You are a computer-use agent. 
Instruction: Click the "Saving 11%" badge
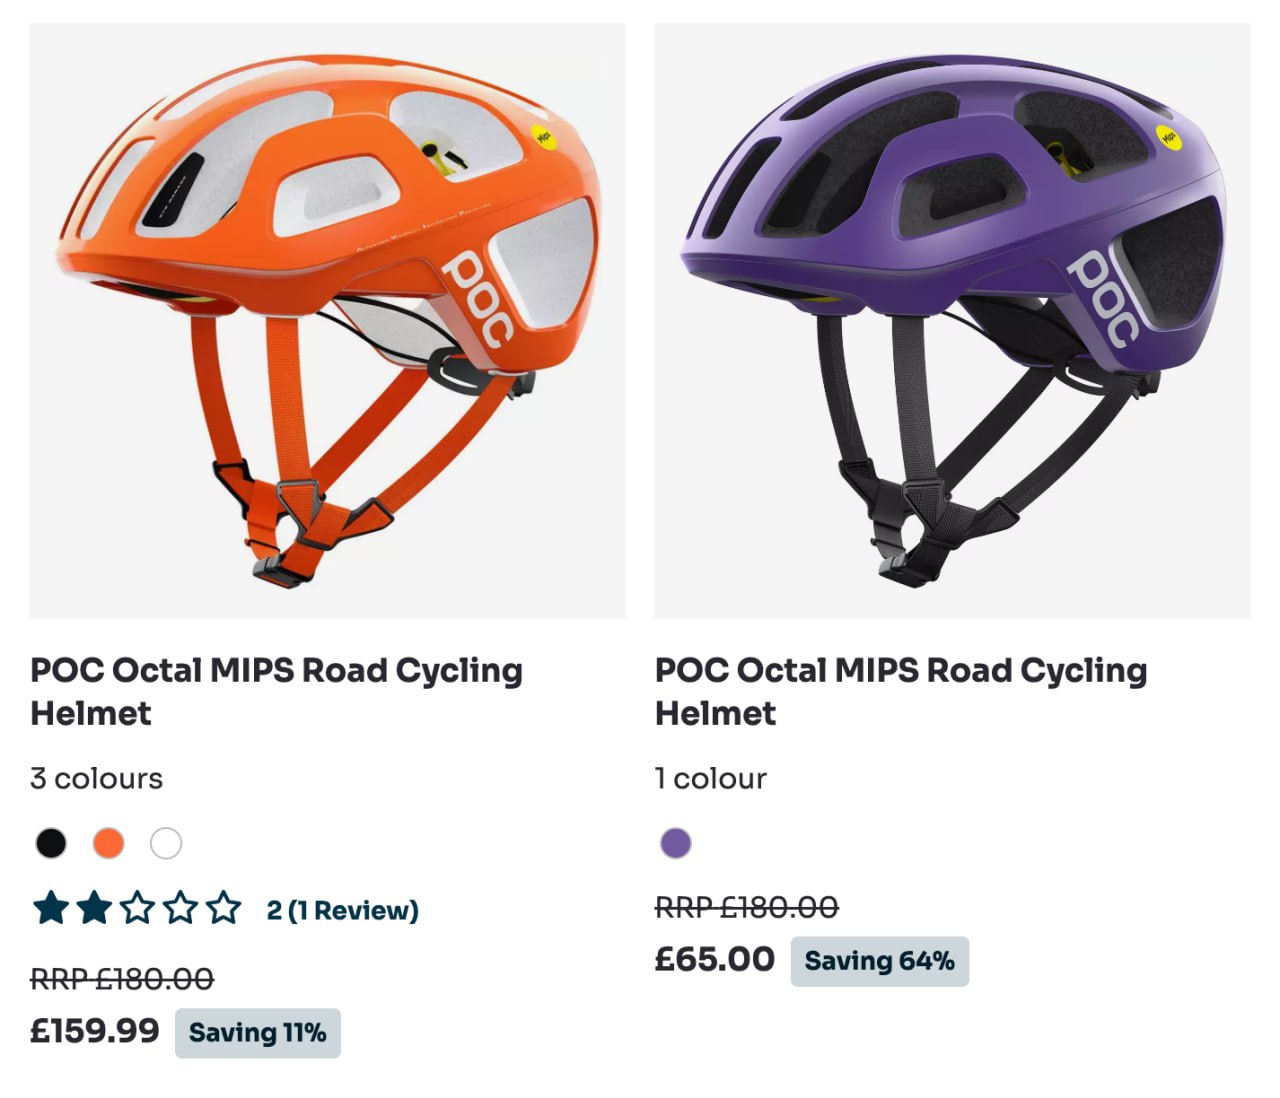click(258, 1033)
